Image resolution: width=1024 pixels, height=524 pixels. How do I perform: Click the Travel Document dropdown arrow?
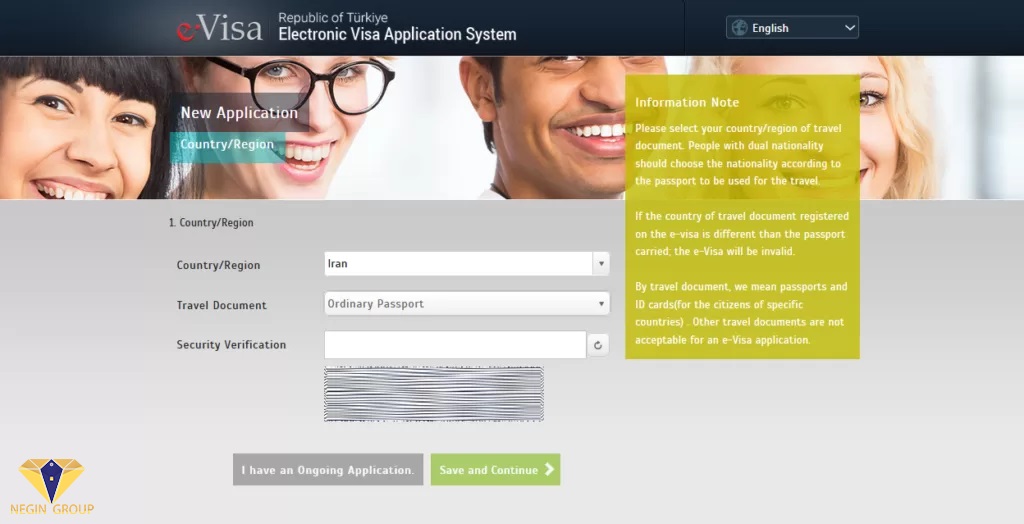(x=601, y=304)
